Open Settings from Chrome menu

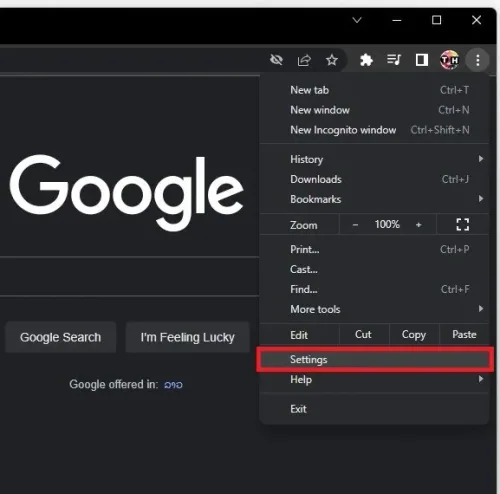pos(374,359)
